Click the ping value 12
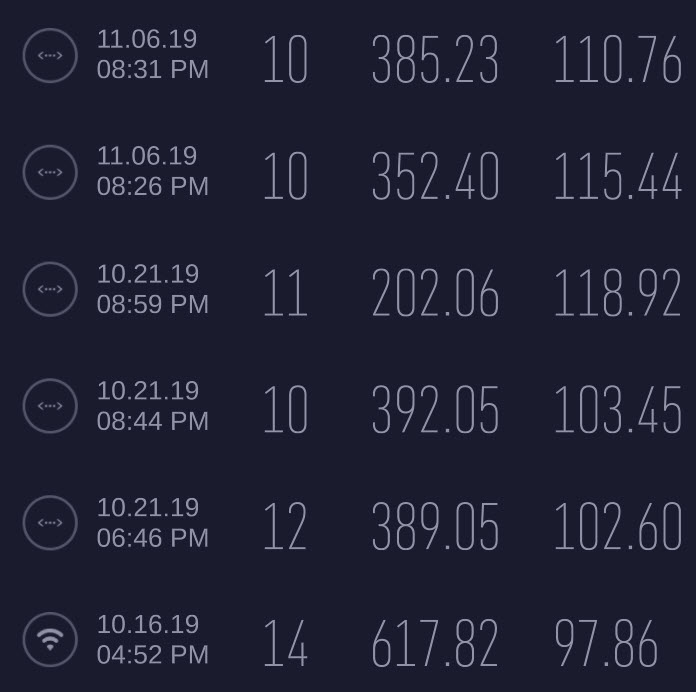The width and height of the screenshot is (696, 692). pyautogui.click(x=284, y=528)
